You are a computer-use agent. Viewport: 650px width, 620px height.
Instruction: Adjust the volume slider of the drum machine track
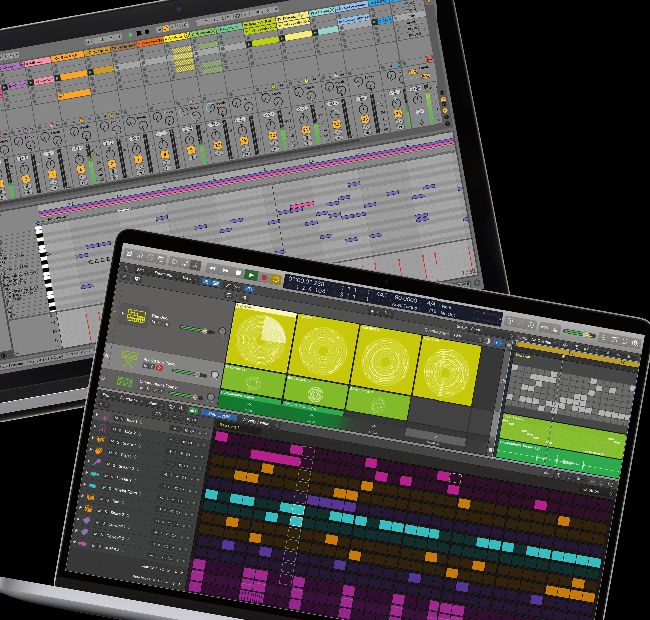pos(197,330)
